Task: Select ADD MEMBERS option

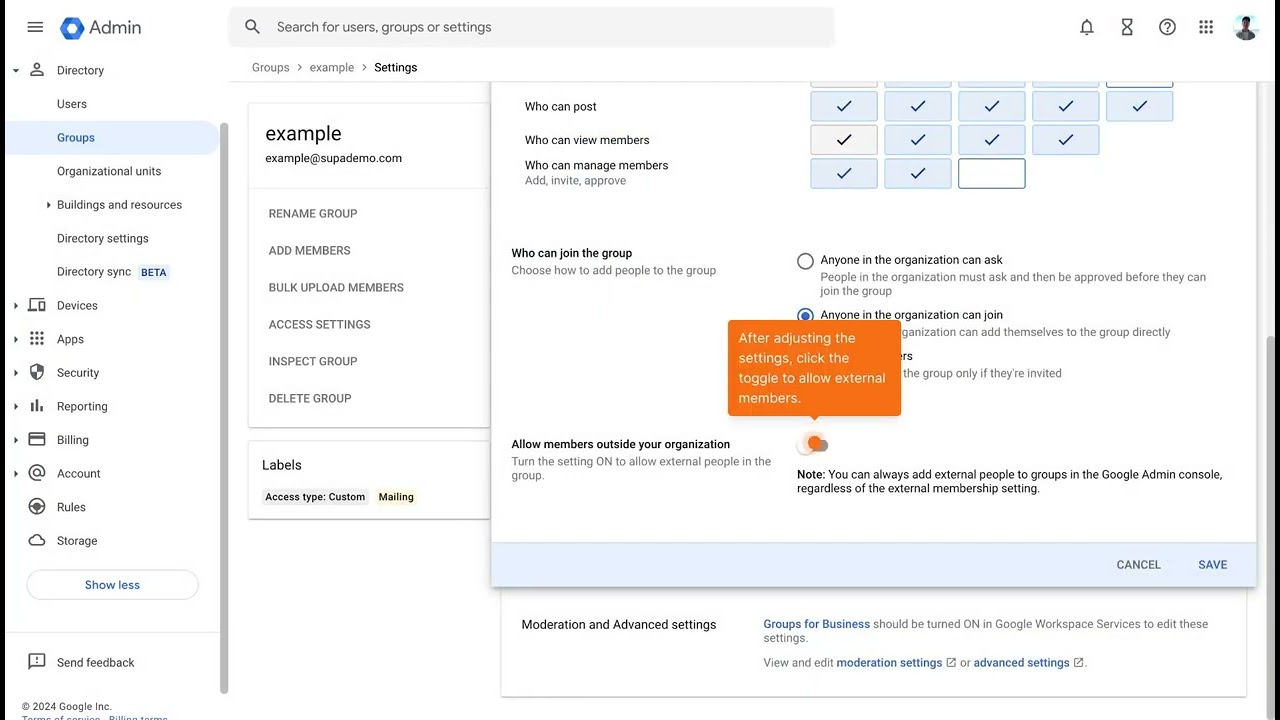Action: pyautogui.click(x=309, y=250)
